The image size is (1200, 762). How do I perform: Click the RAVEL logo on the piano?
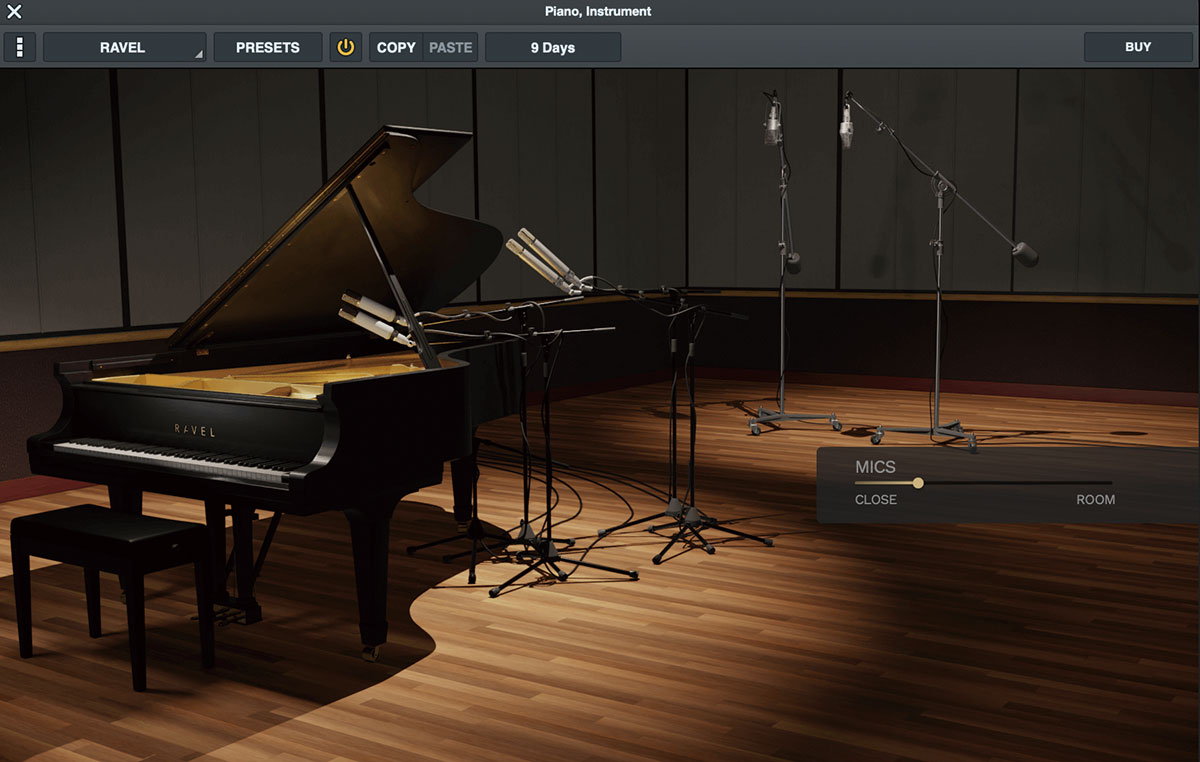coord(195,430)
